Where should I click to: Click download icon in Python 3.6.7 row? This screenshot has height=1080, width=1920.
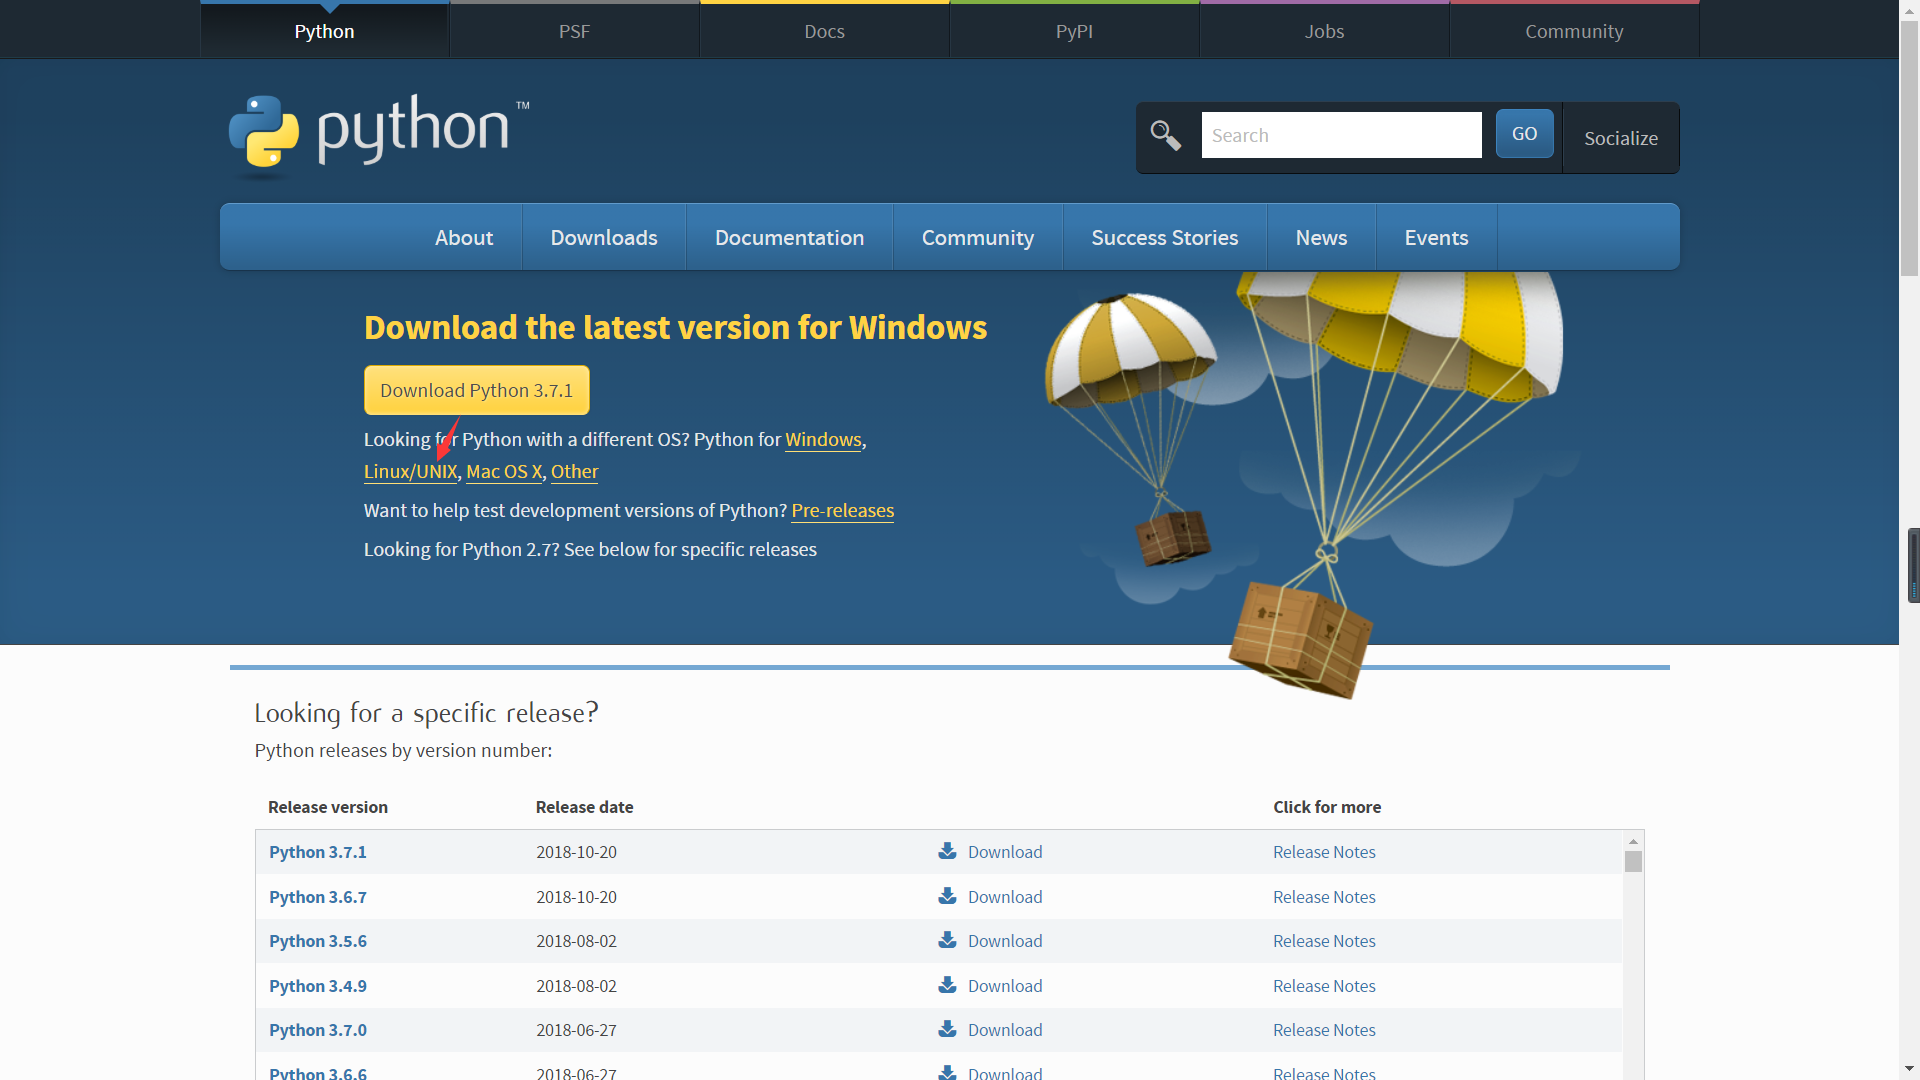pyautogui.click(x=947, y=896)
